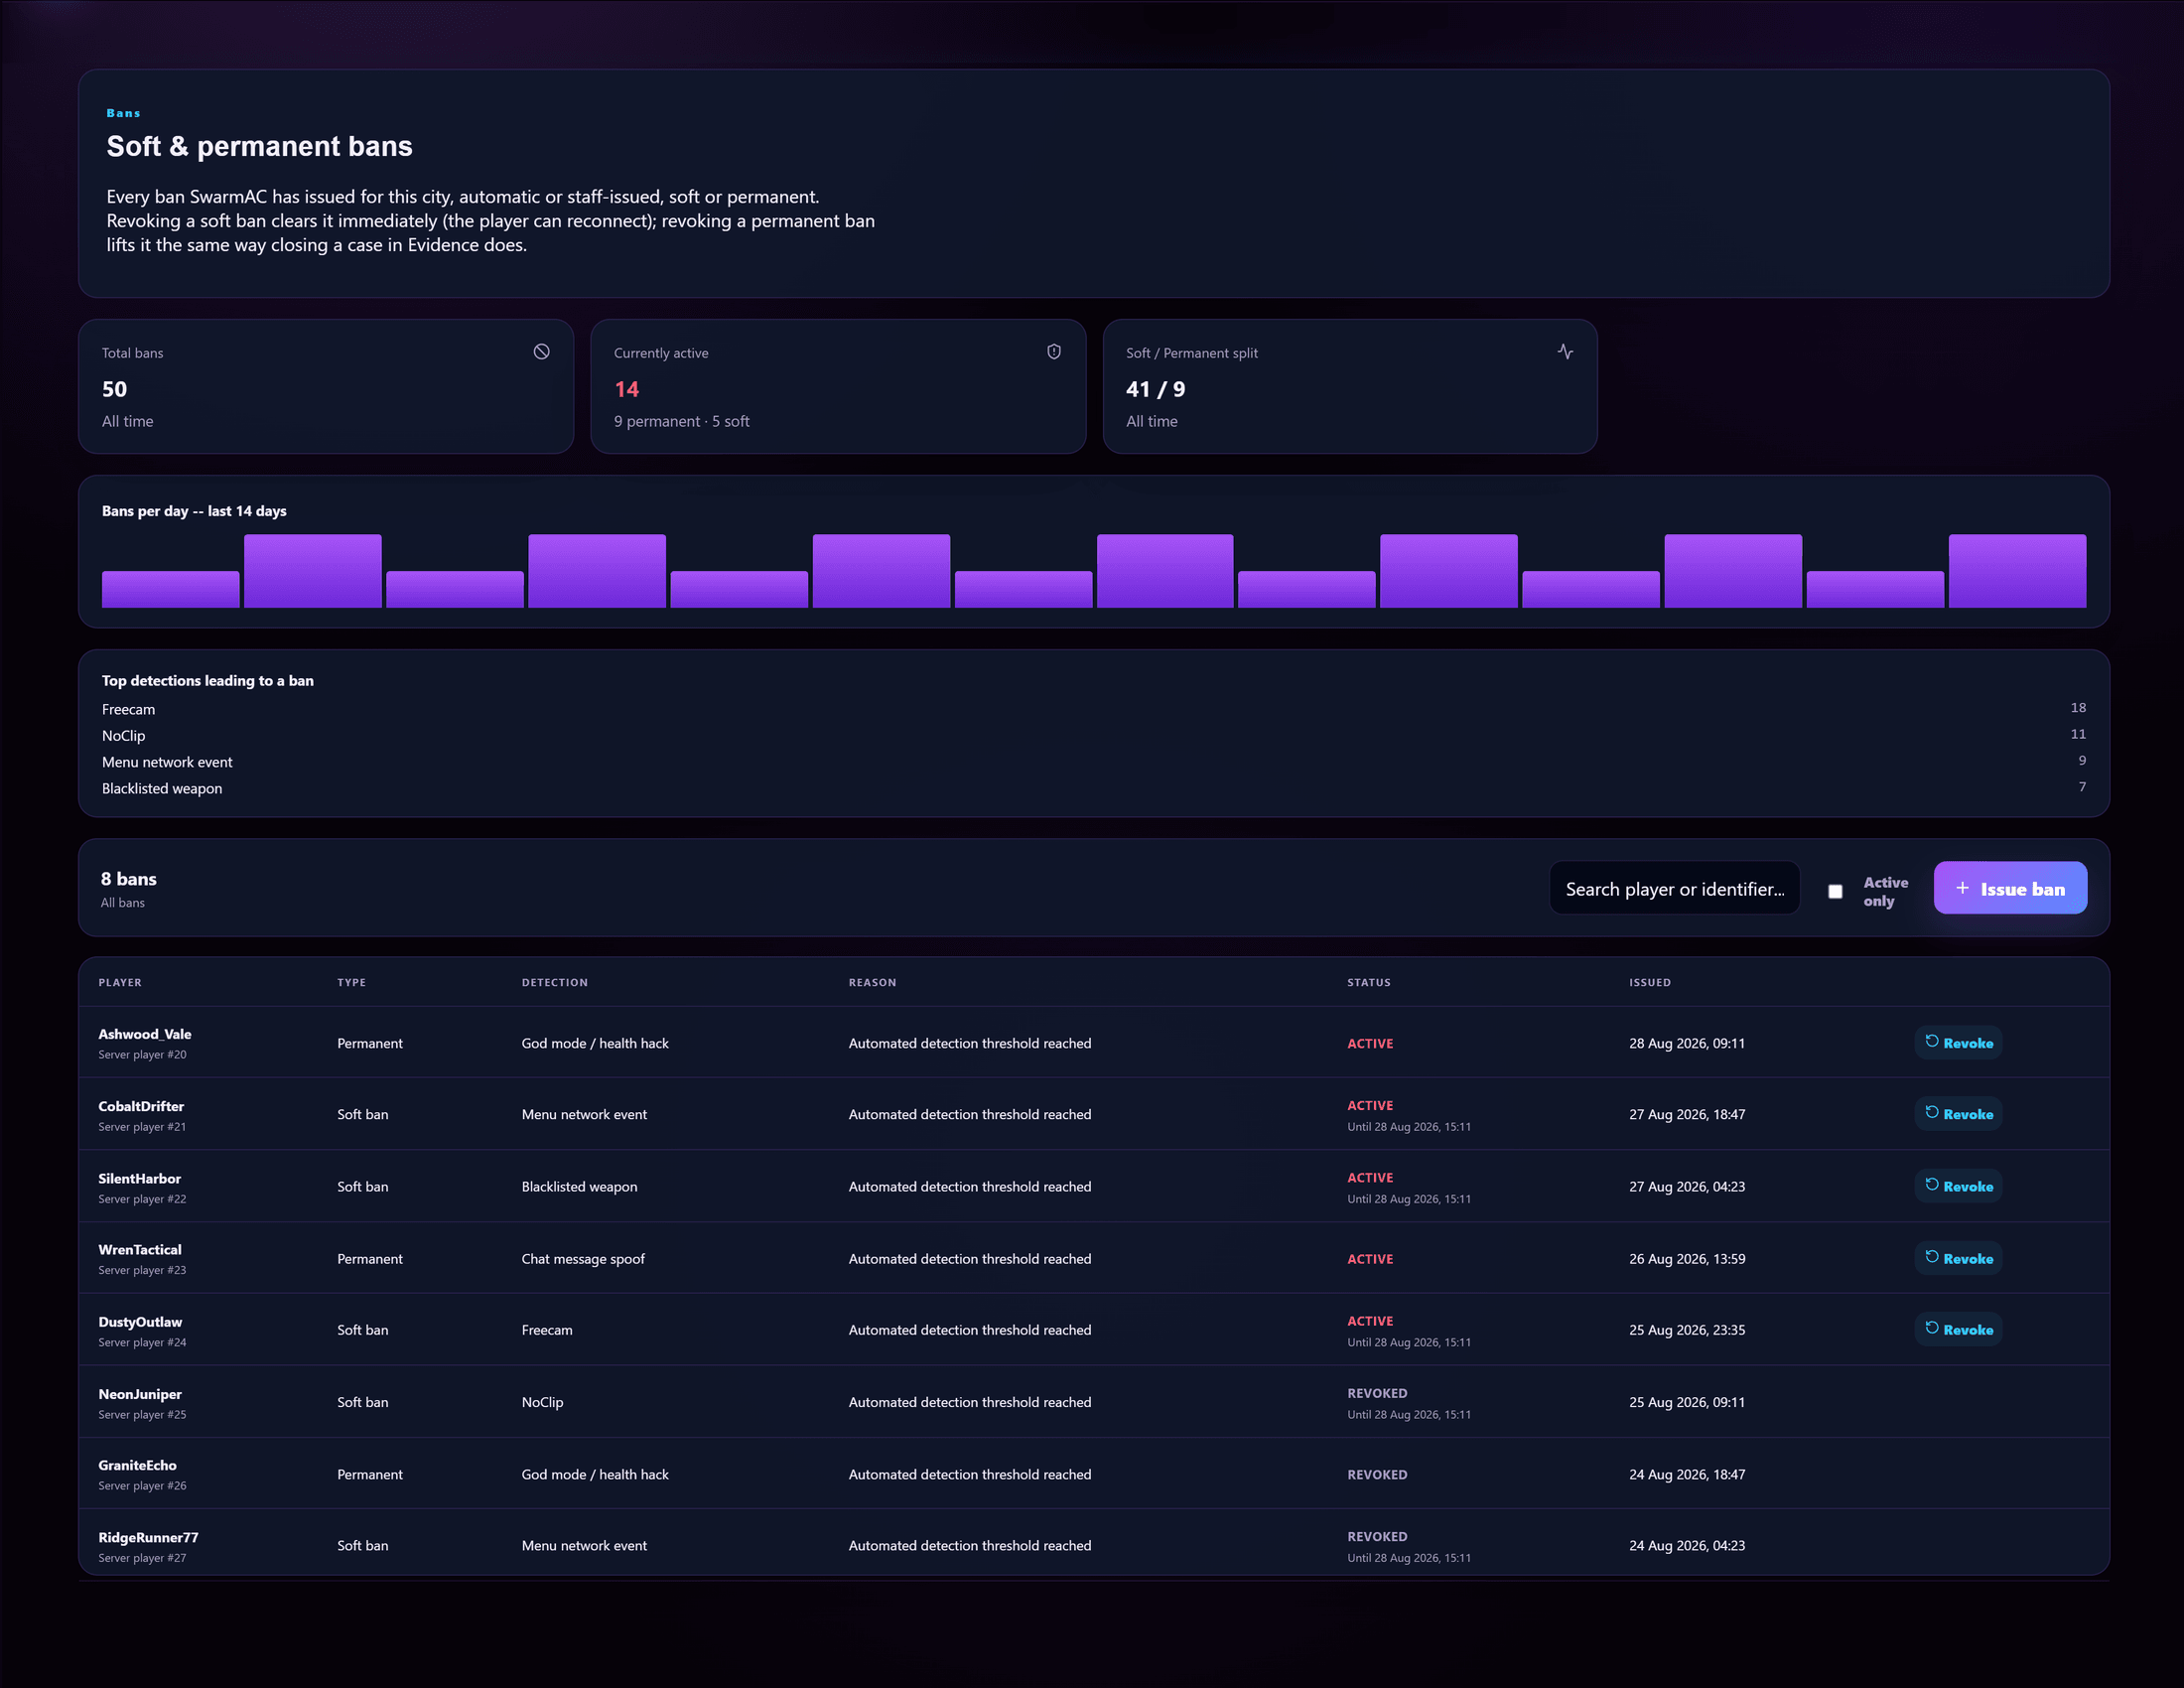Click GraniteEcho's REVOKED status
The image size is (2184, 1688).
(1376, 1474)
